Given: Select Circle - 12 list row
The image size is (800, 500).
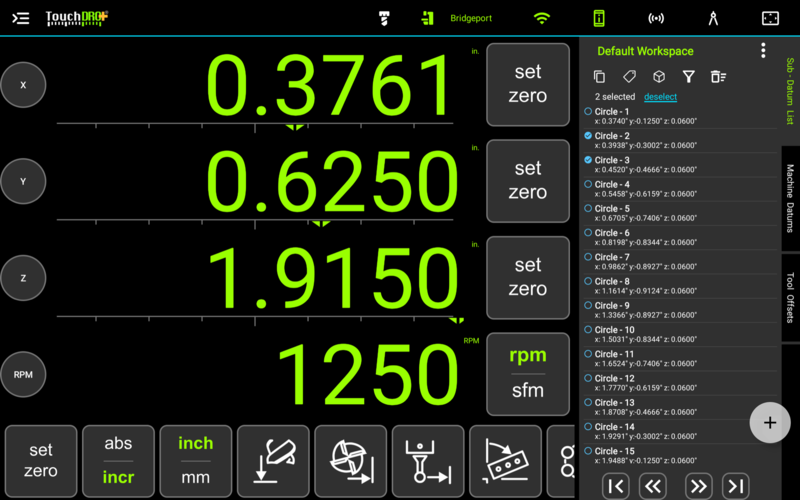Looking at the screenshot, I should pyautogui.click(x=680, y=383).
